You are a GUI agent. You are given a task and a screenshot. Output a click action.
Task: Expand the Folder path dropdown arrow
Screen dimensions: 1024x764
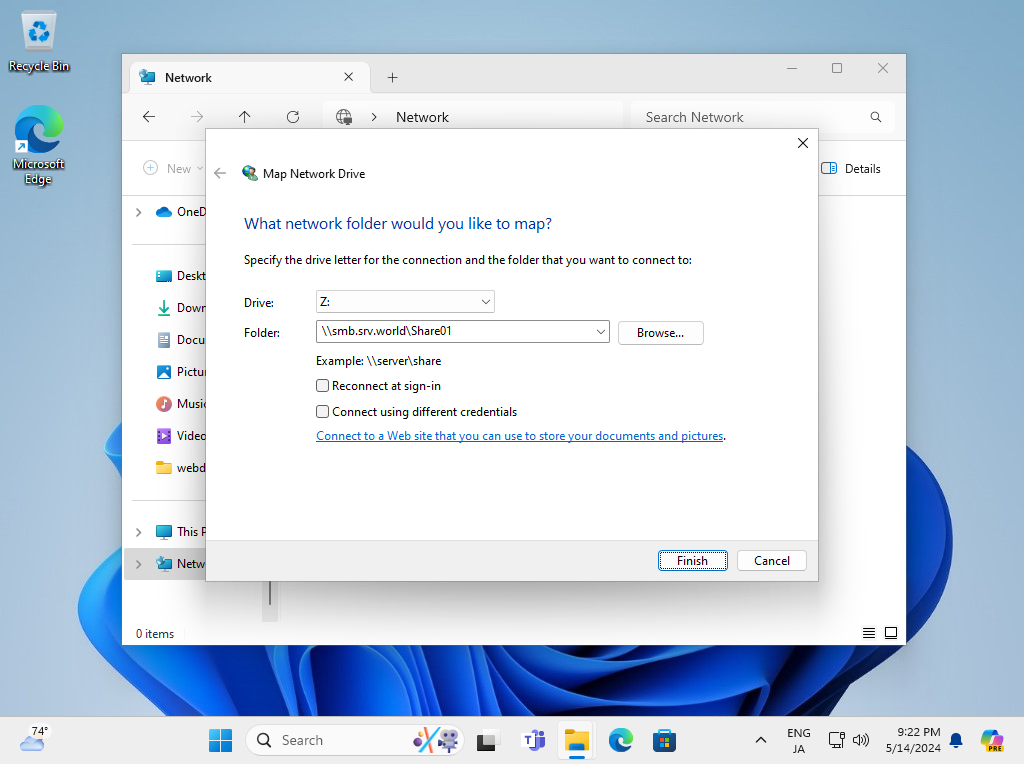point(600,332)
